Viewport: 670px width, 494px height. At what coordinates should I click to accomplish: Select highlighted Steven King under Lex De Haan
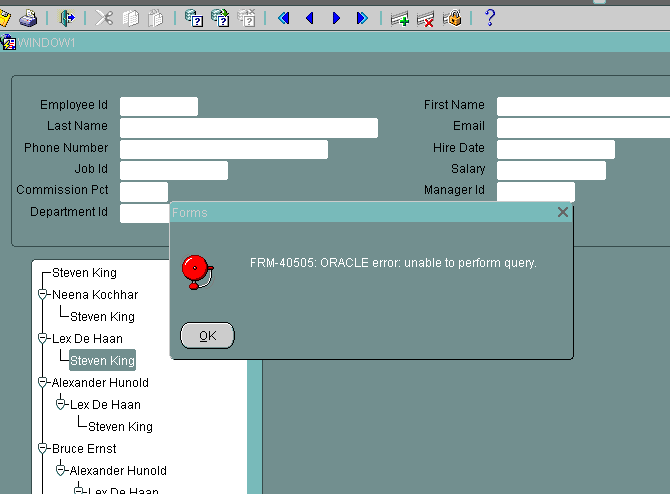[x=102, y=361]
